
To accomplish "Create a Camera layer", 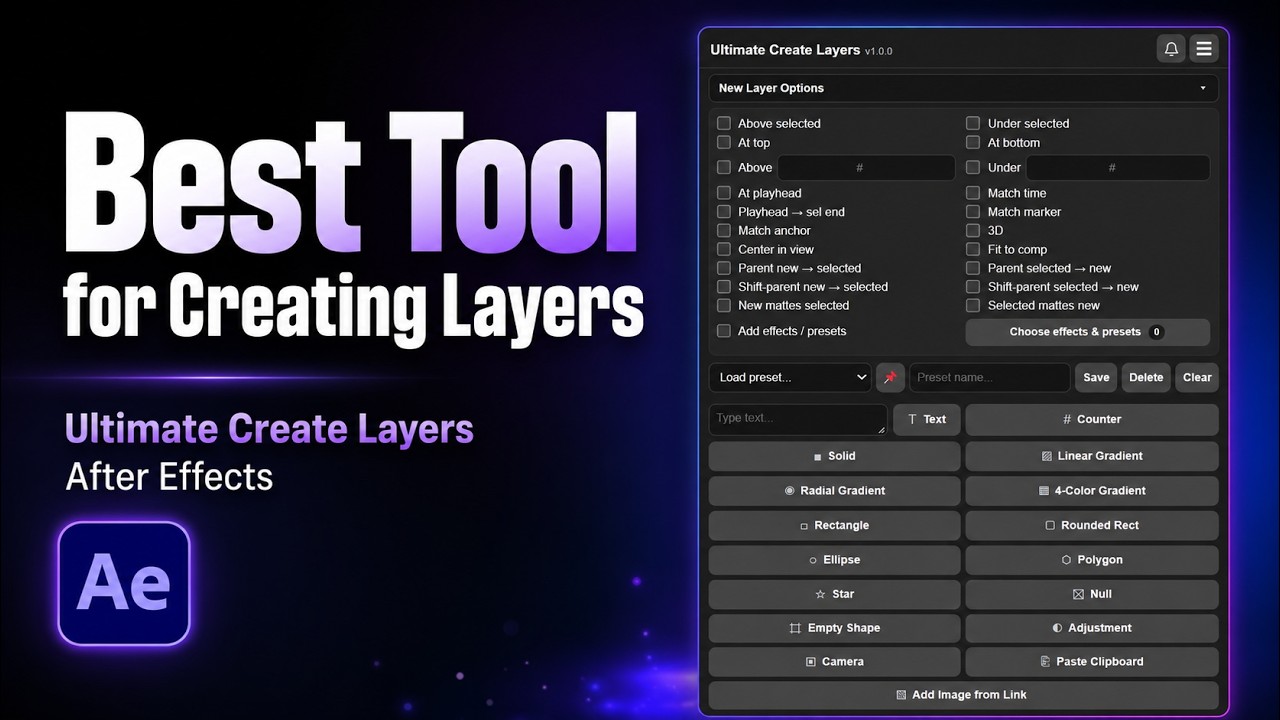I will 835,662.
